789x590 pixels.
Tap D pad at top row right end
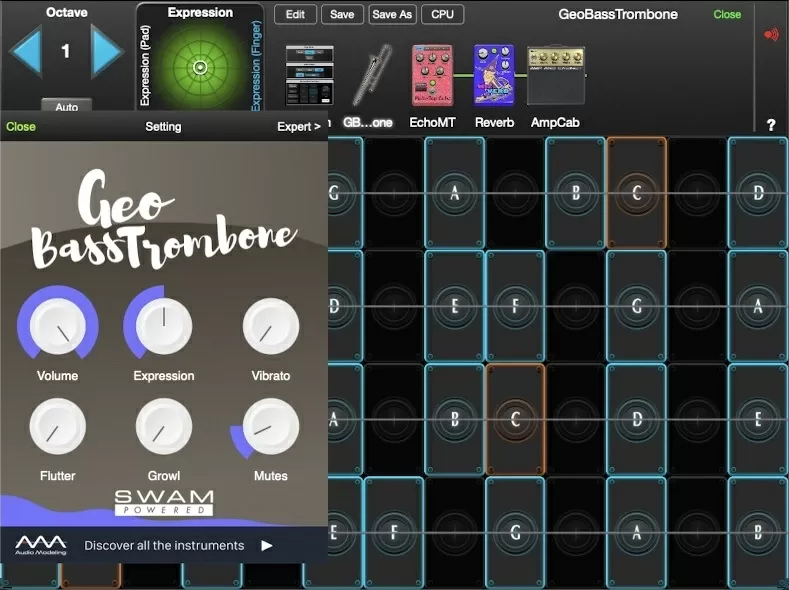click(x=758, y=193)
